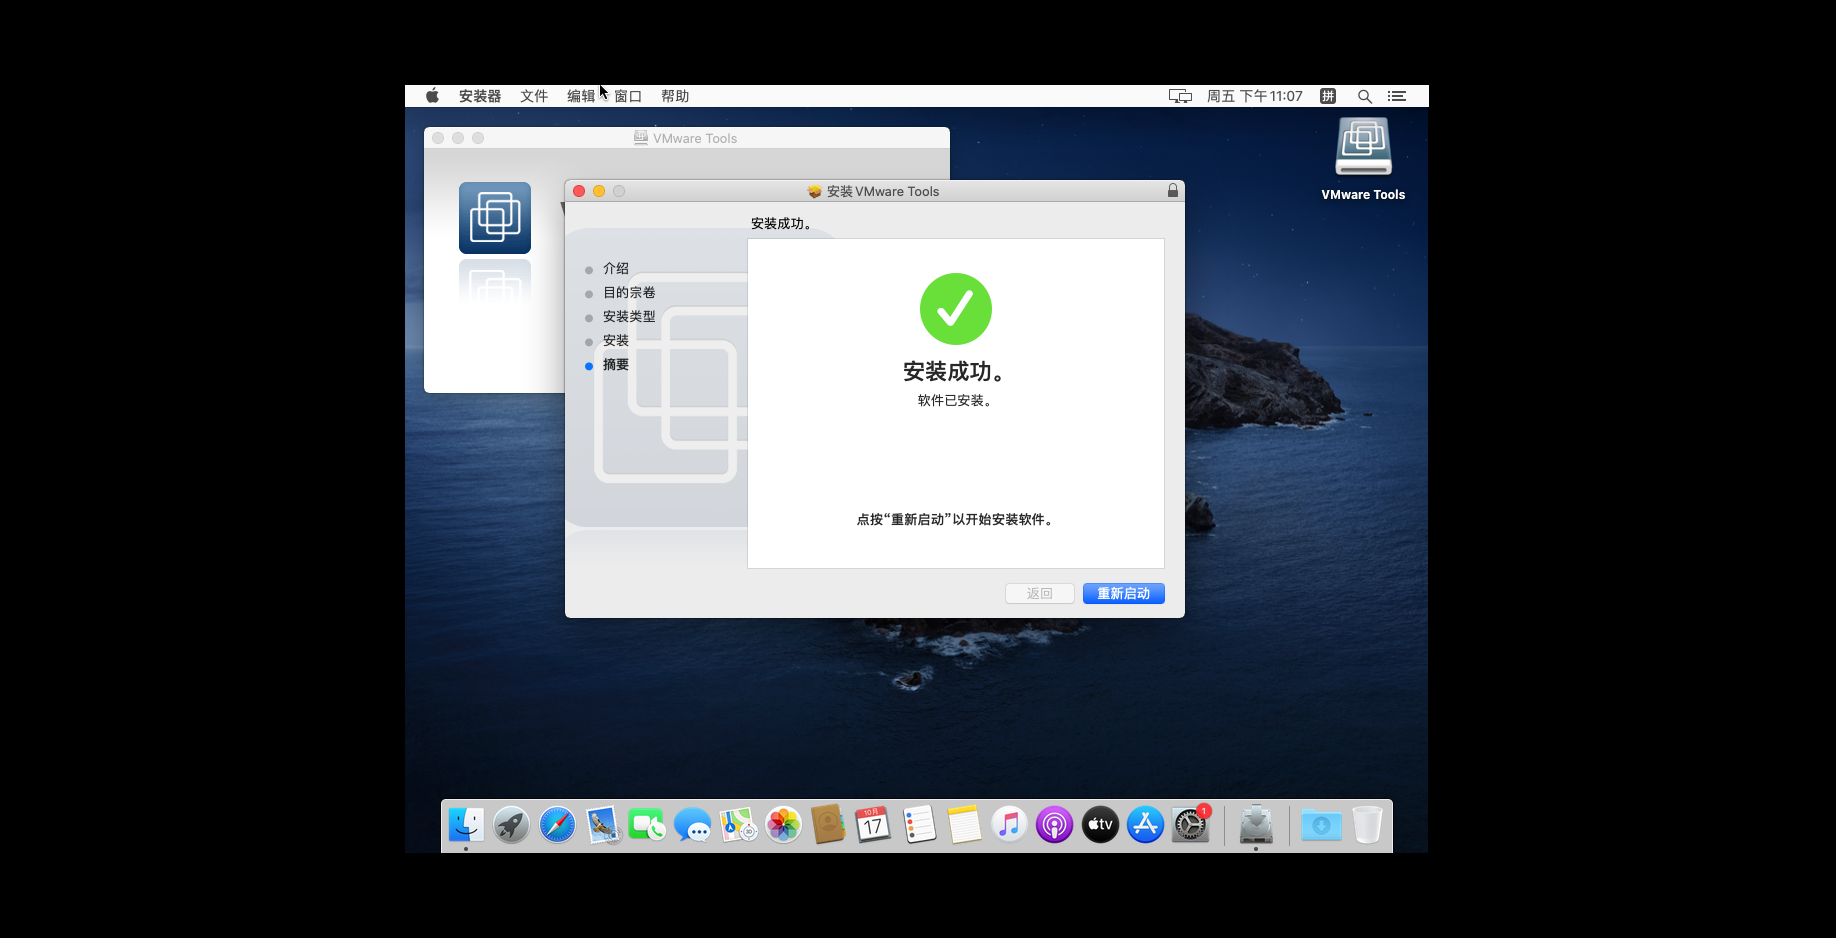The width and height of the screenshot is (1836, 938).
Task: Open Apple TV icon in Dock
Action: click(x=1100, y=825)
